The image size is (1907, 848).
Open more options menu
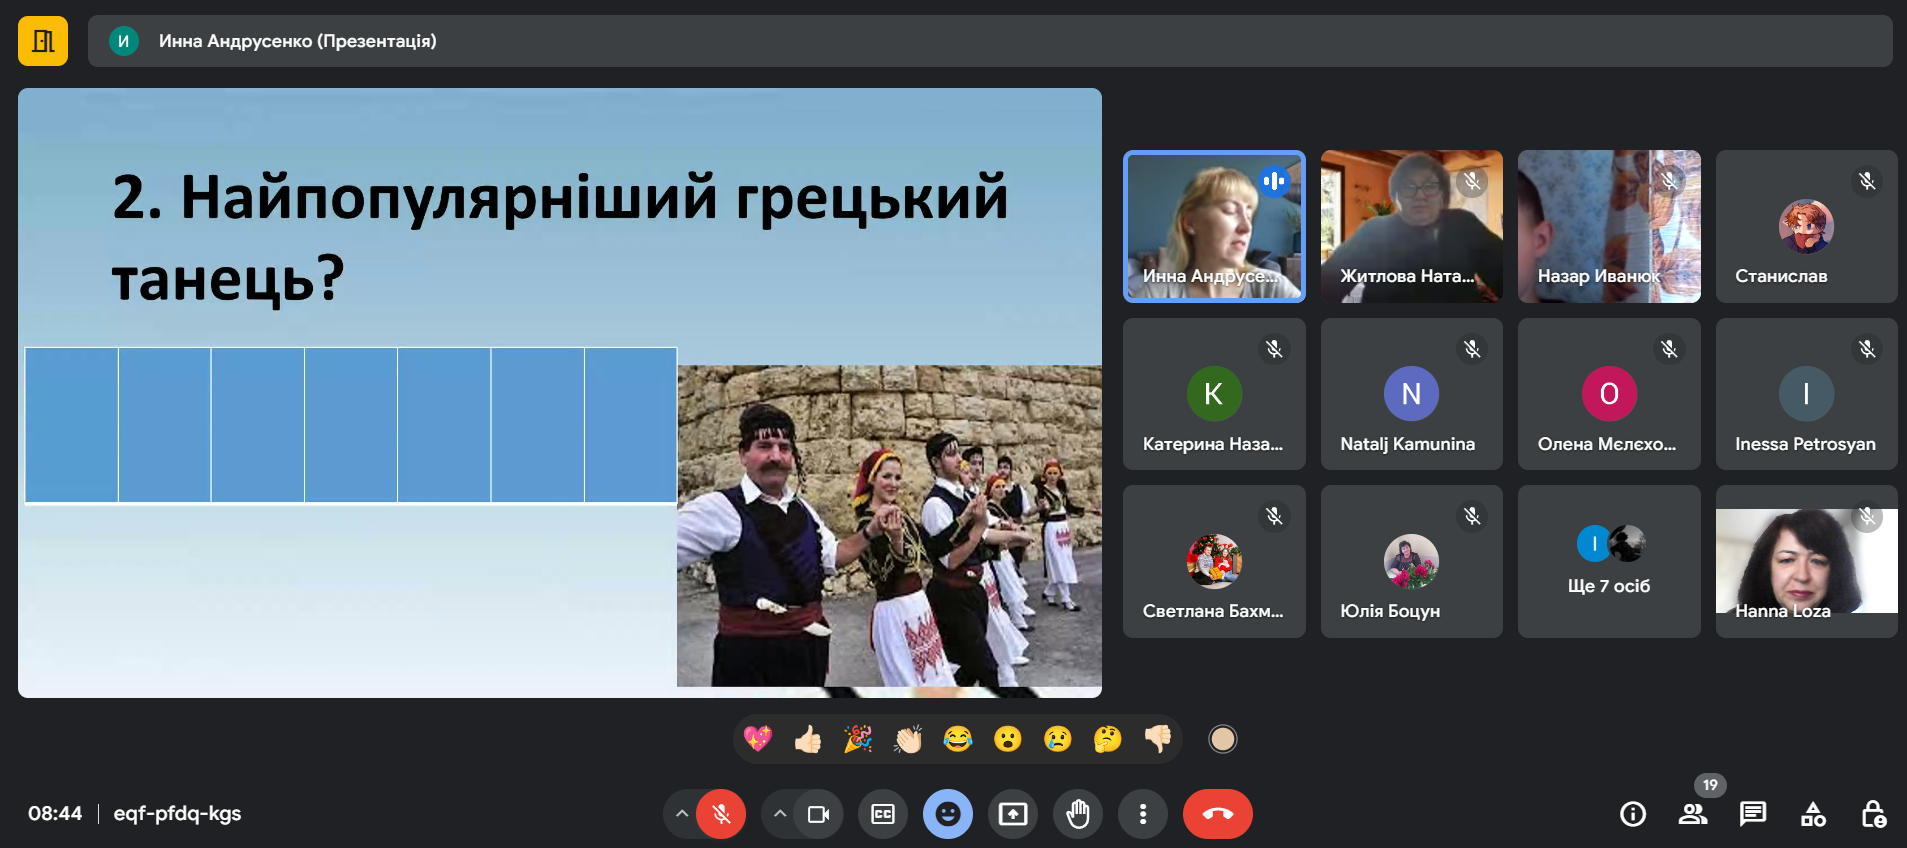click(1143, 814)
